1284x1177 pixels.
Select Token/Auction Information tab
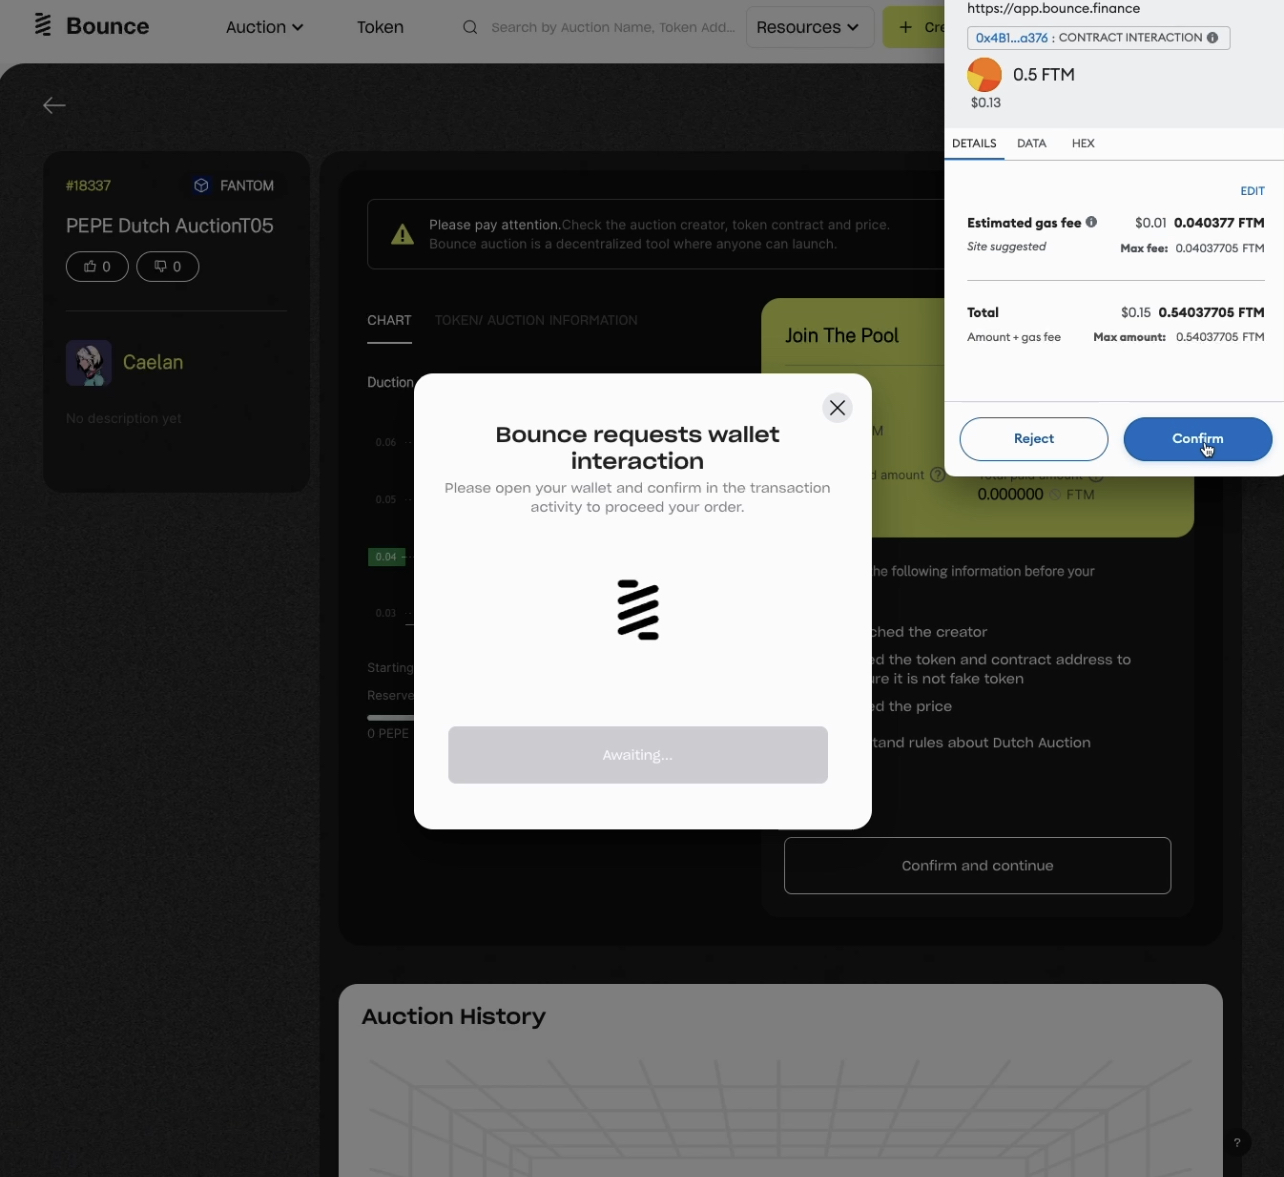536,320
